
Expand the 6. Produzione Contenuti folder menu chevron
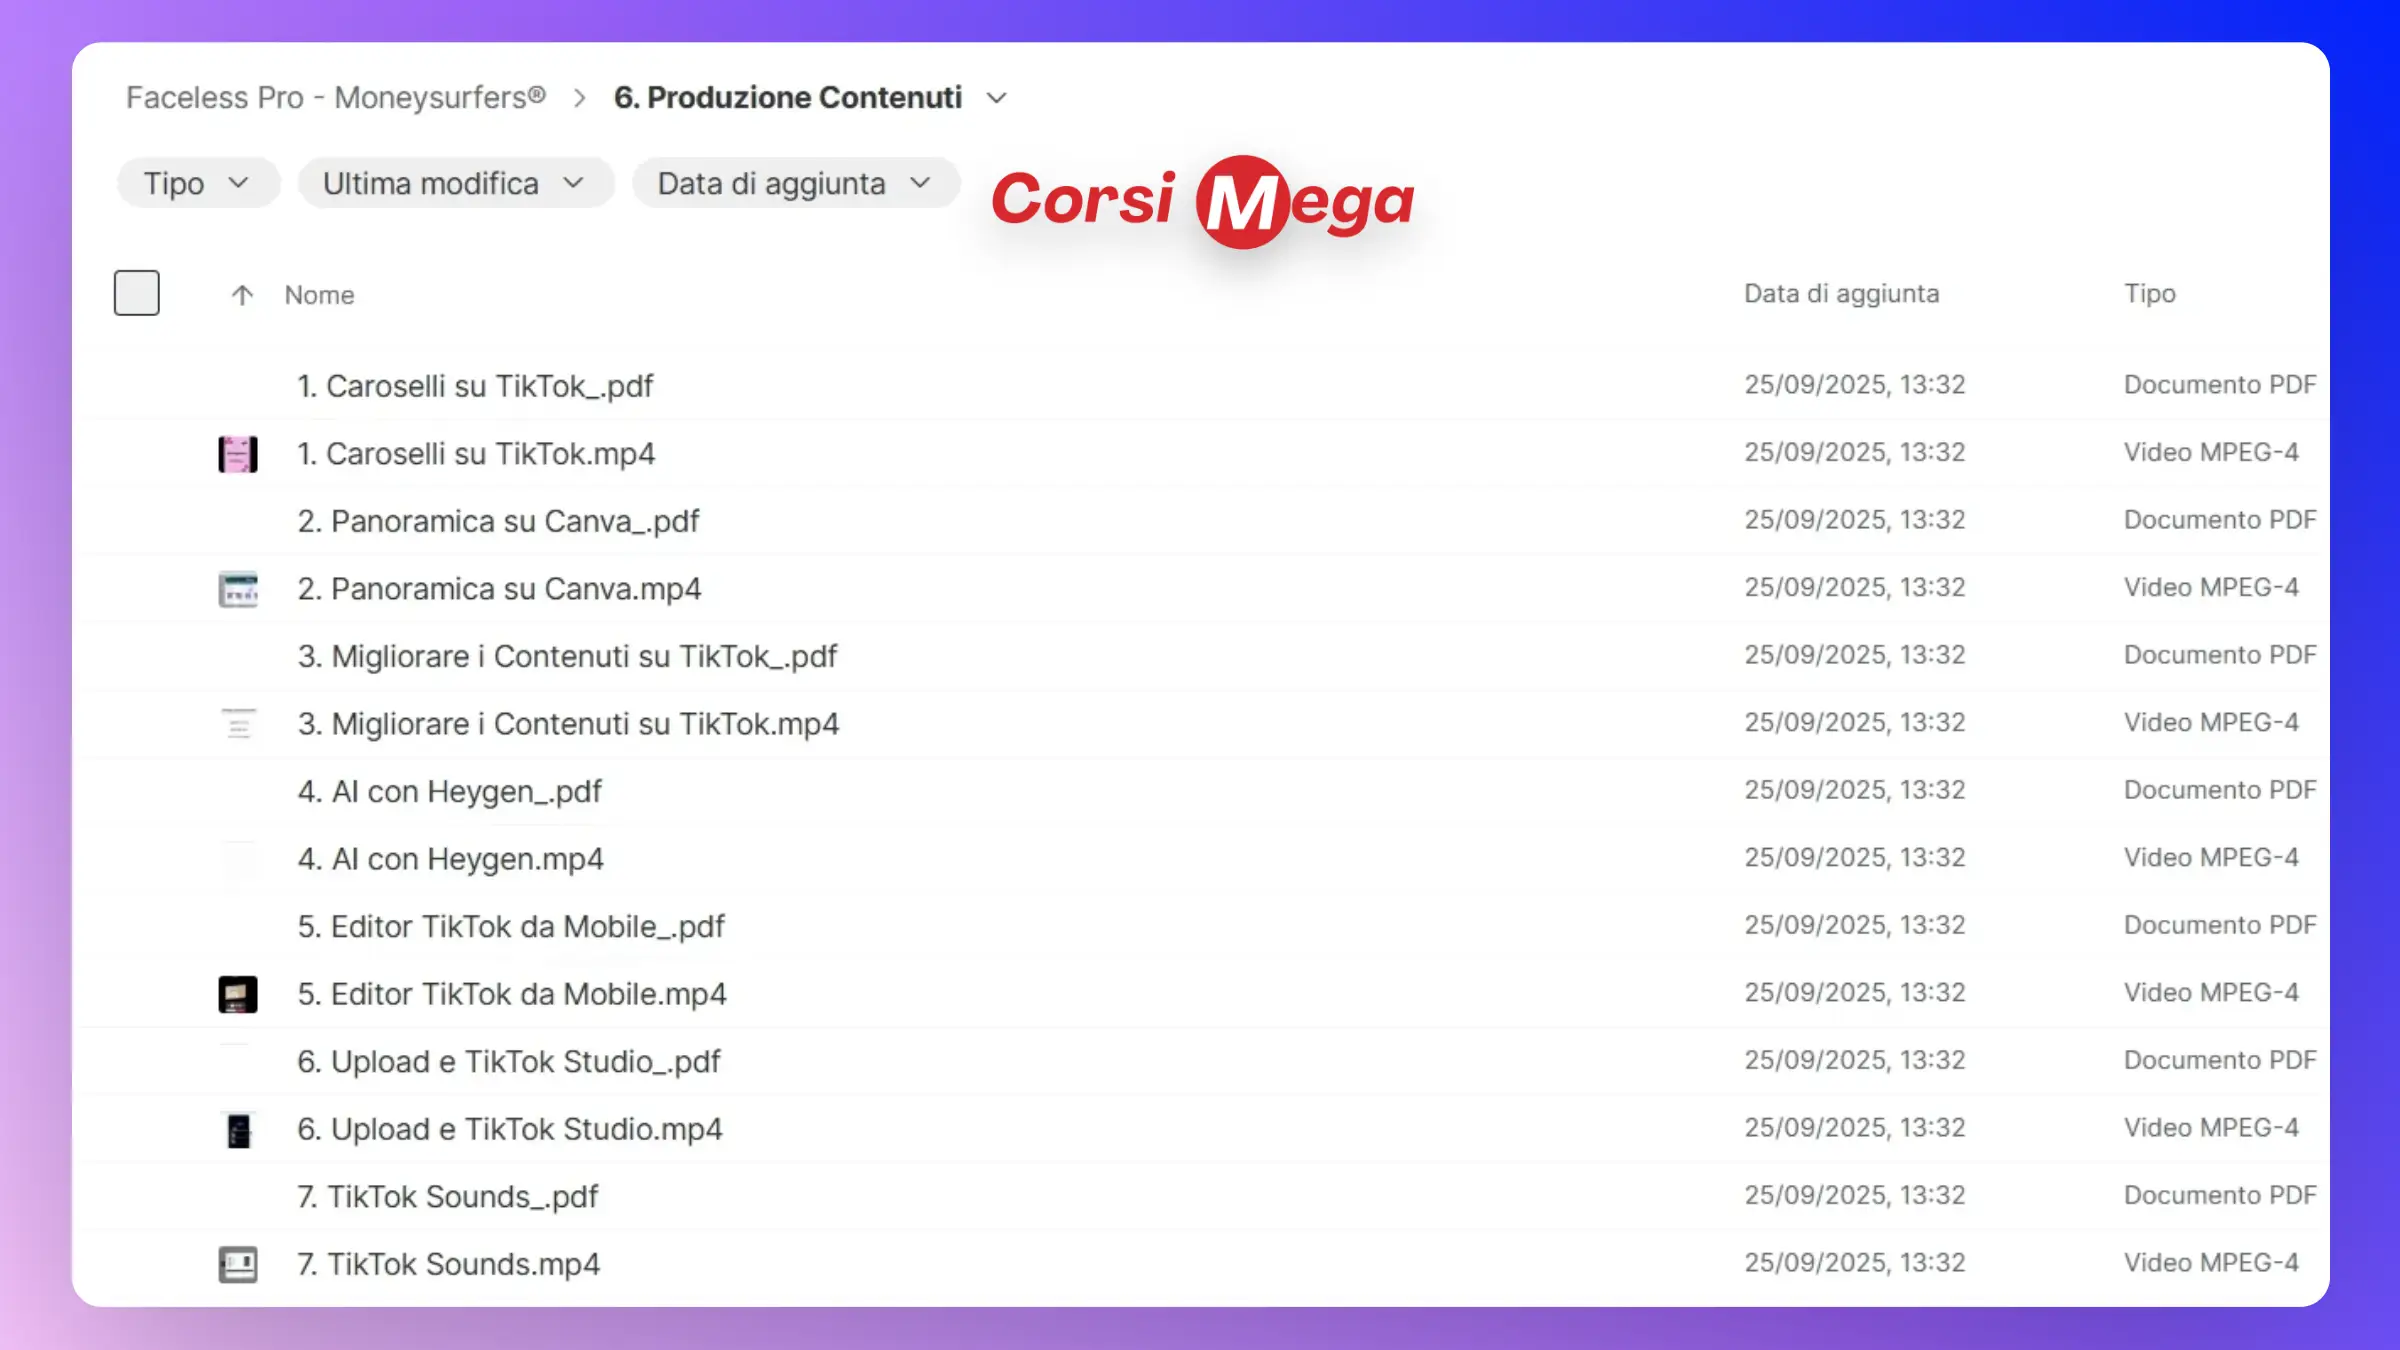click(x=996, y=98)
